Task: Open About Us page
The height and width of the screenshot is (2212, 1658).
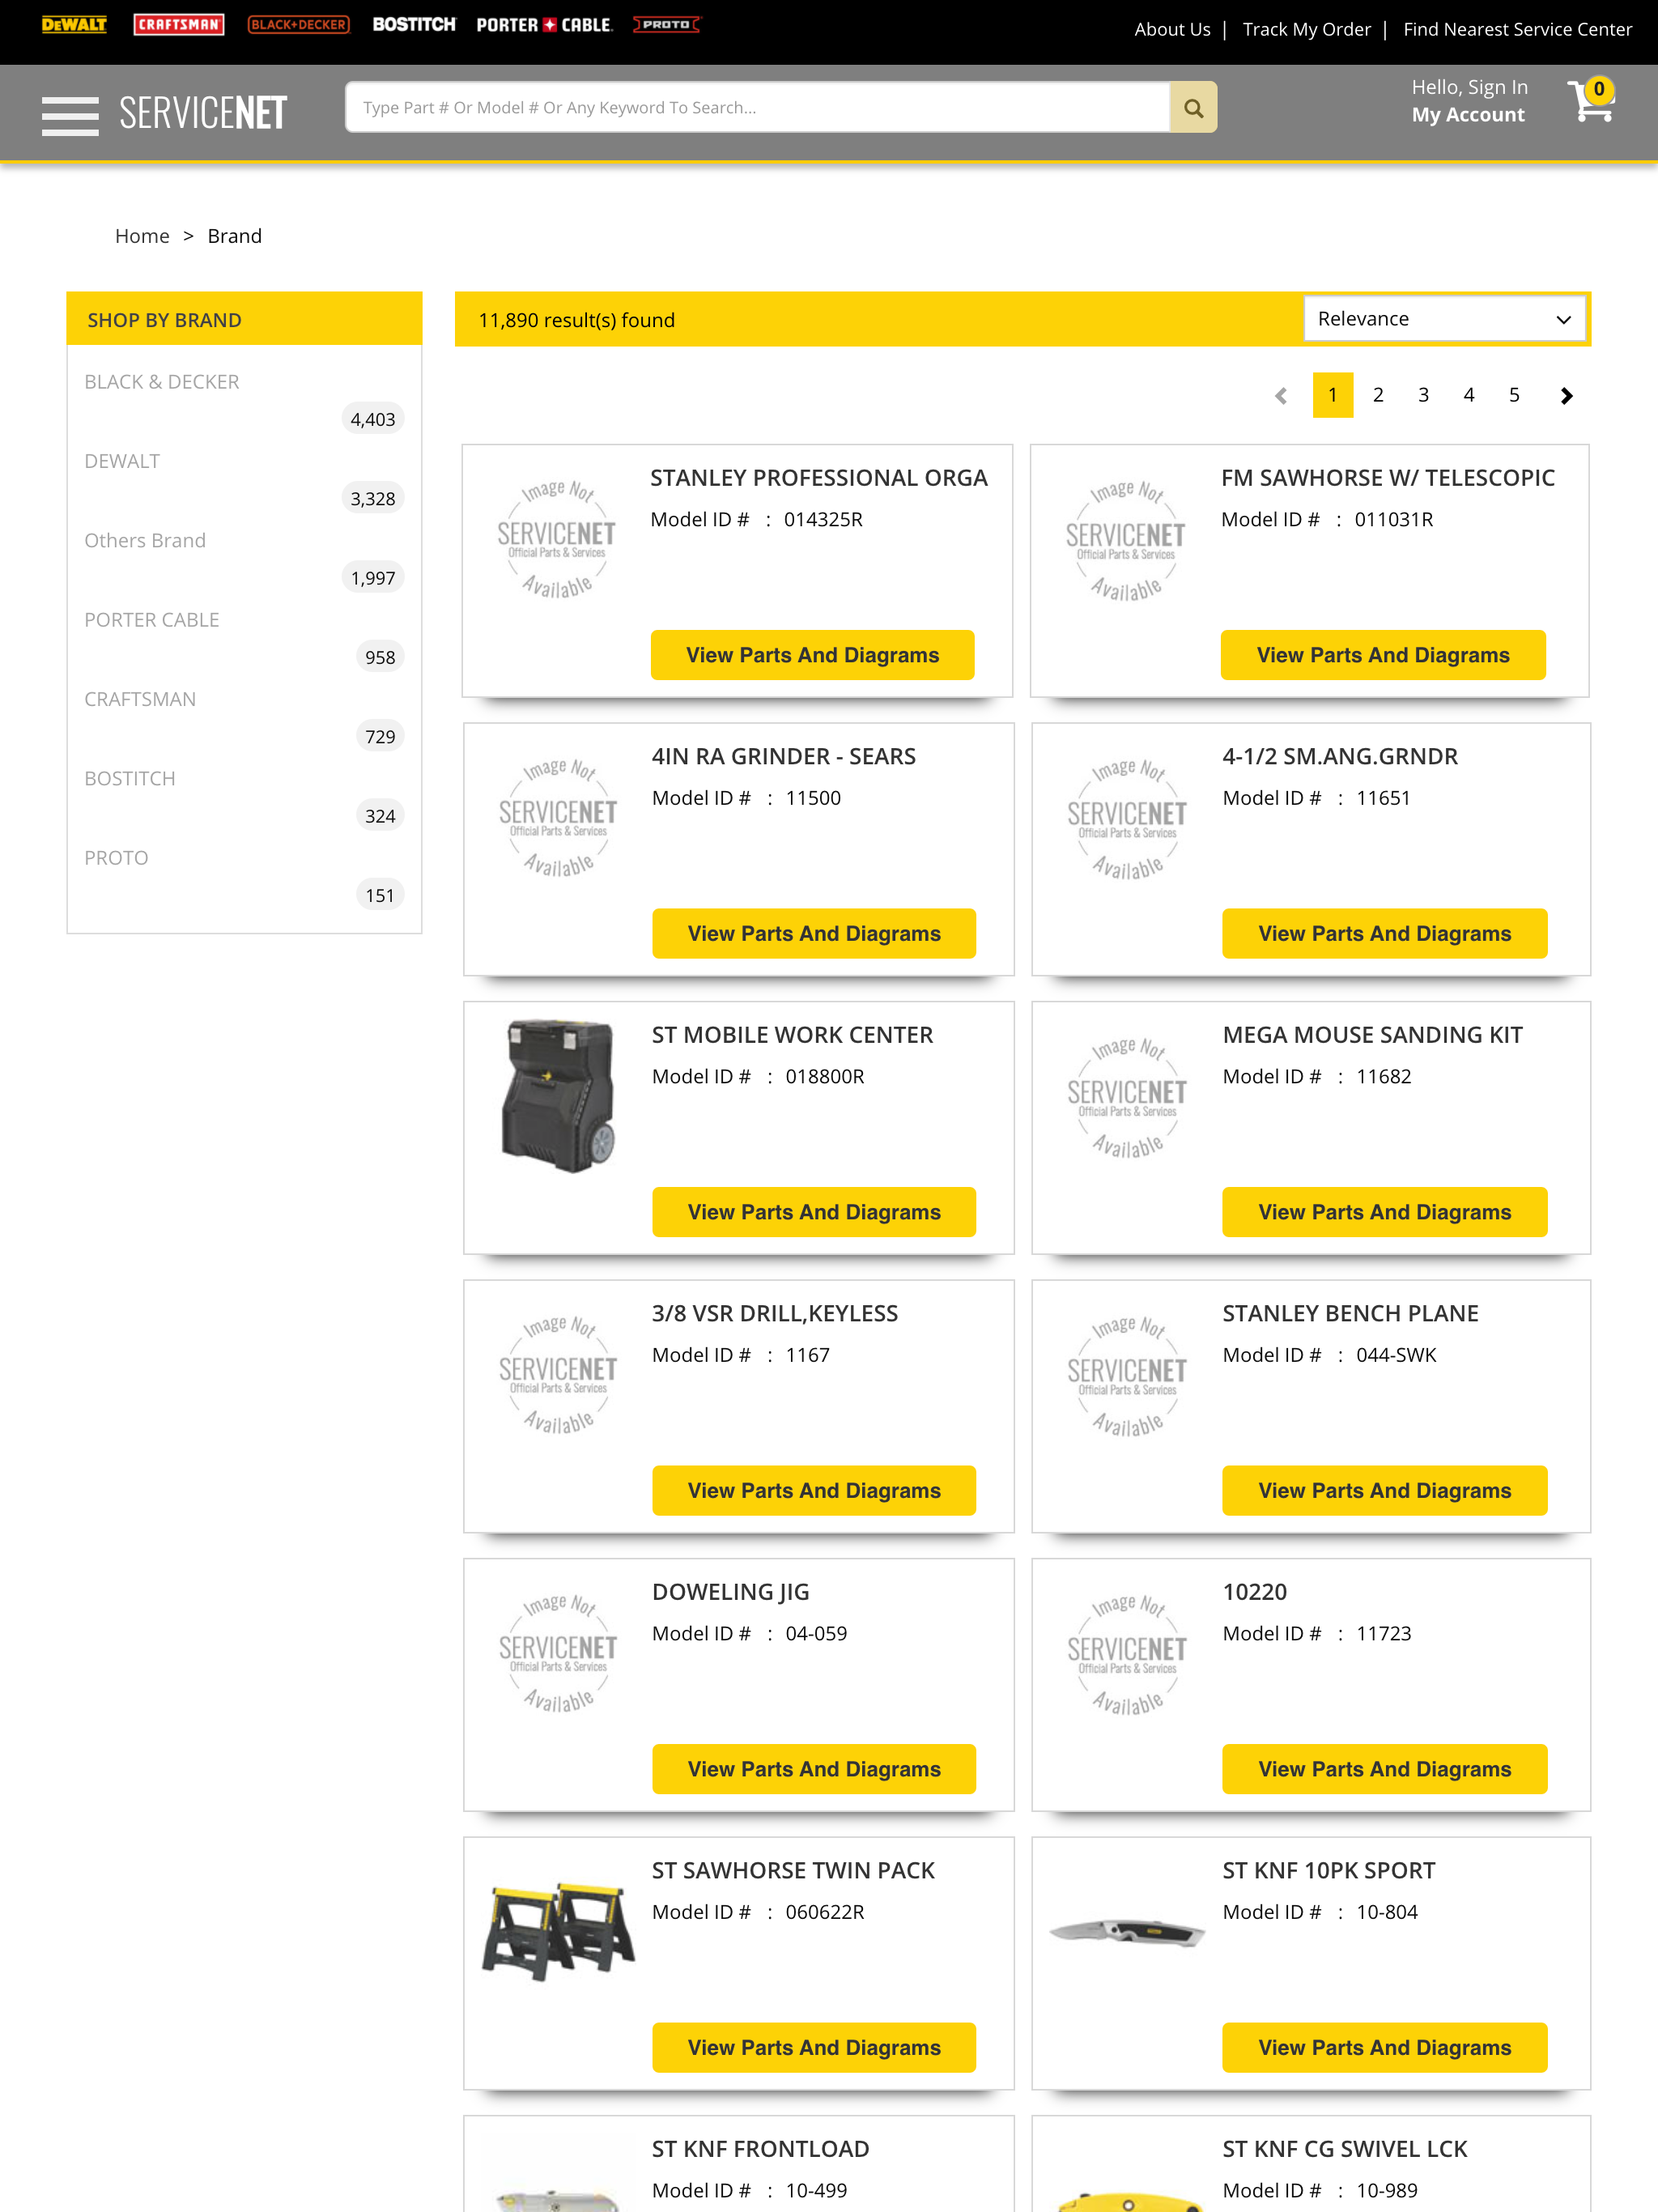Action: point(1172,30)
